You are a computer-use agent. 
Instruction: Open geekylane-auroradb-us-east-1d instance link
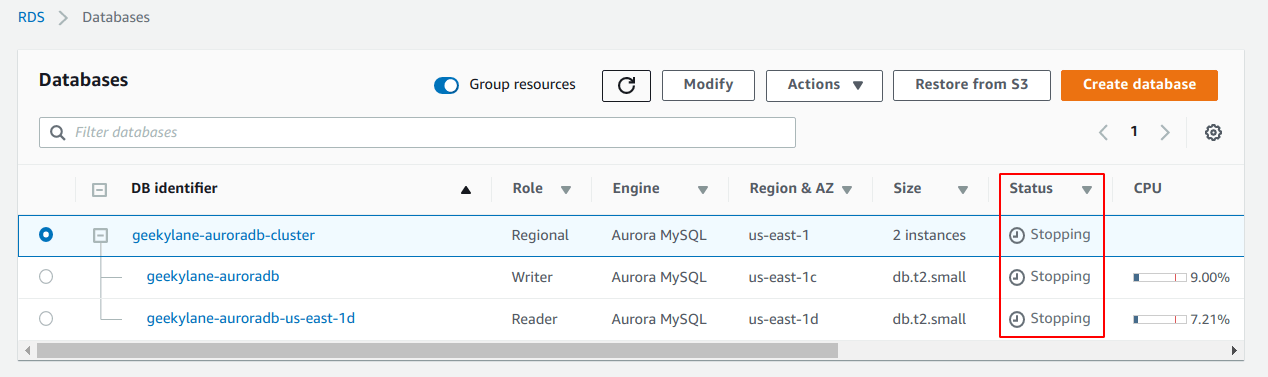250,318
